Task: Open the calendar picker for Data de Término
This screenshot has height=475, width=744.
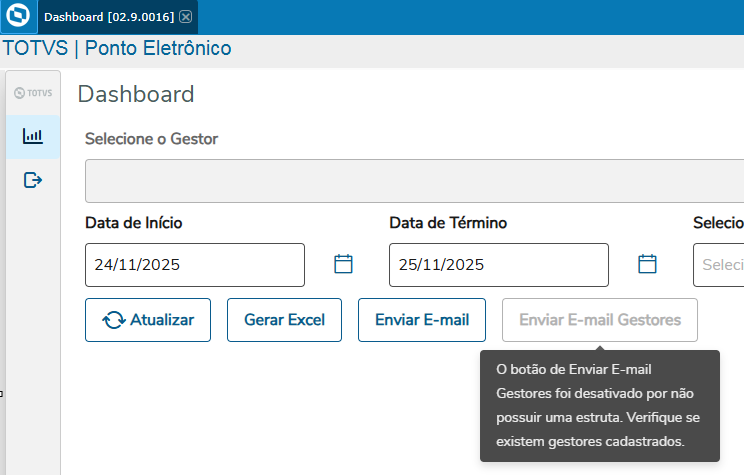Action: tap(647, 264)
